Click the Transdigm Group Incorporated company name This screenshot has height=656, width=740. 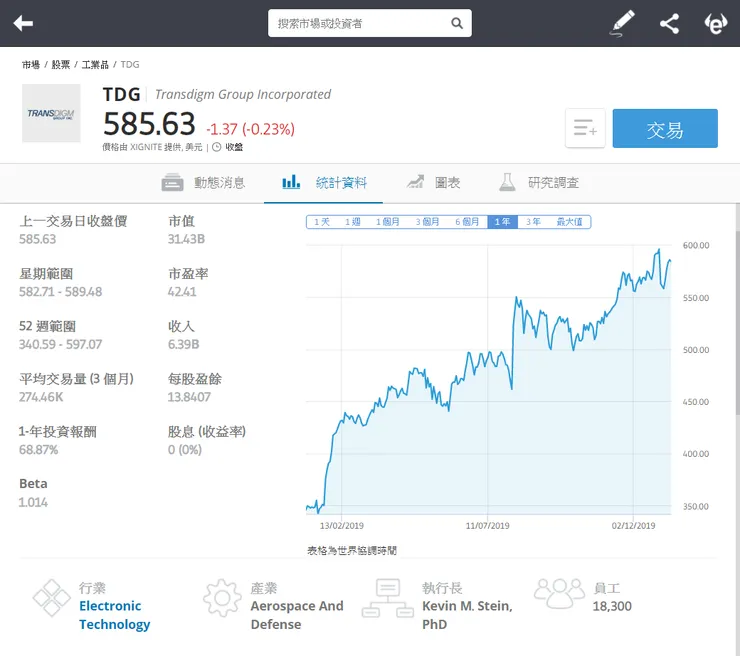click(243, 94)
